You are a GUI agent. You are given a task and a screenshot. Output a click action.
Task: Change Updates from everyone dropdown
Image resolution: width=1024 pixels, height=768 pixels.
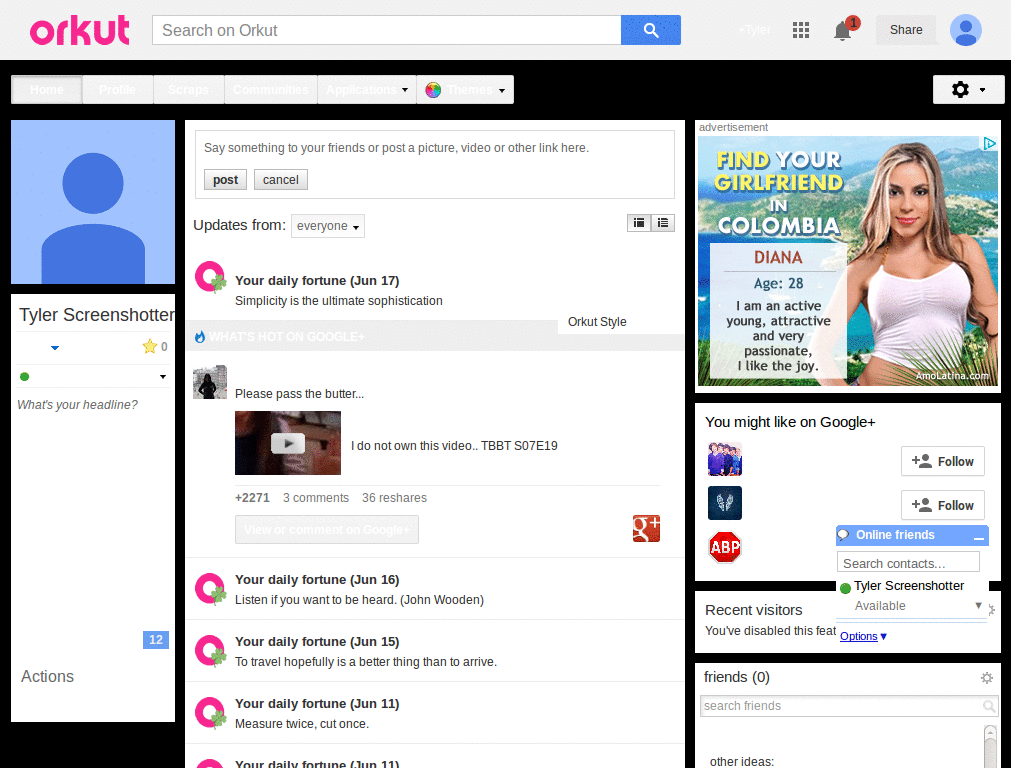click(328, 226)
